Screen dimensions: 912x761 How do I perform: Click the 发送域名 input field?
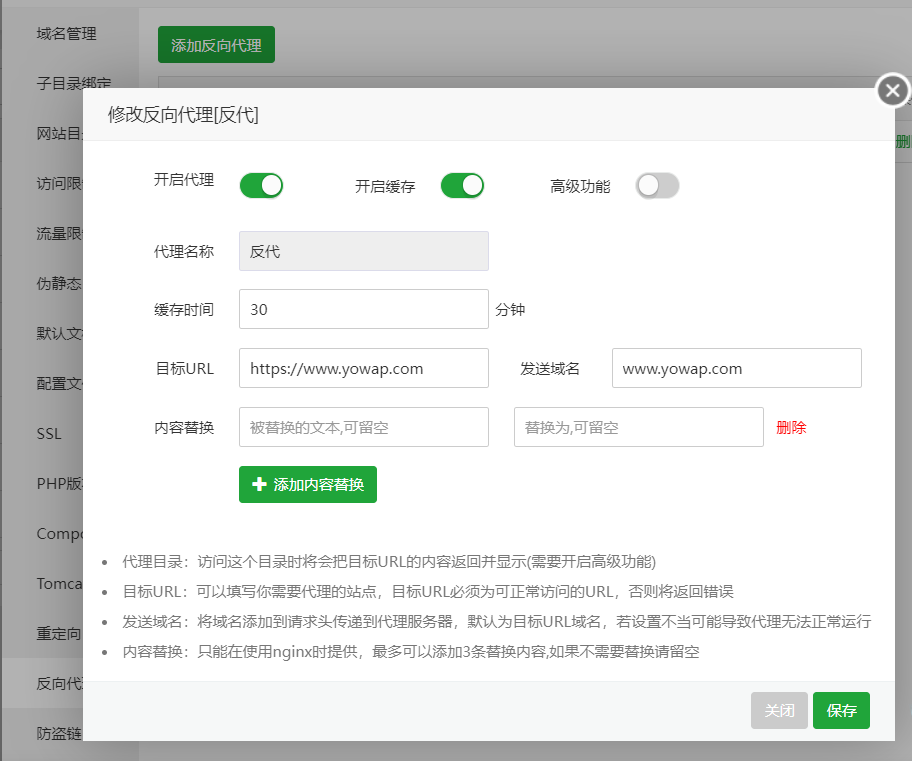736,368
